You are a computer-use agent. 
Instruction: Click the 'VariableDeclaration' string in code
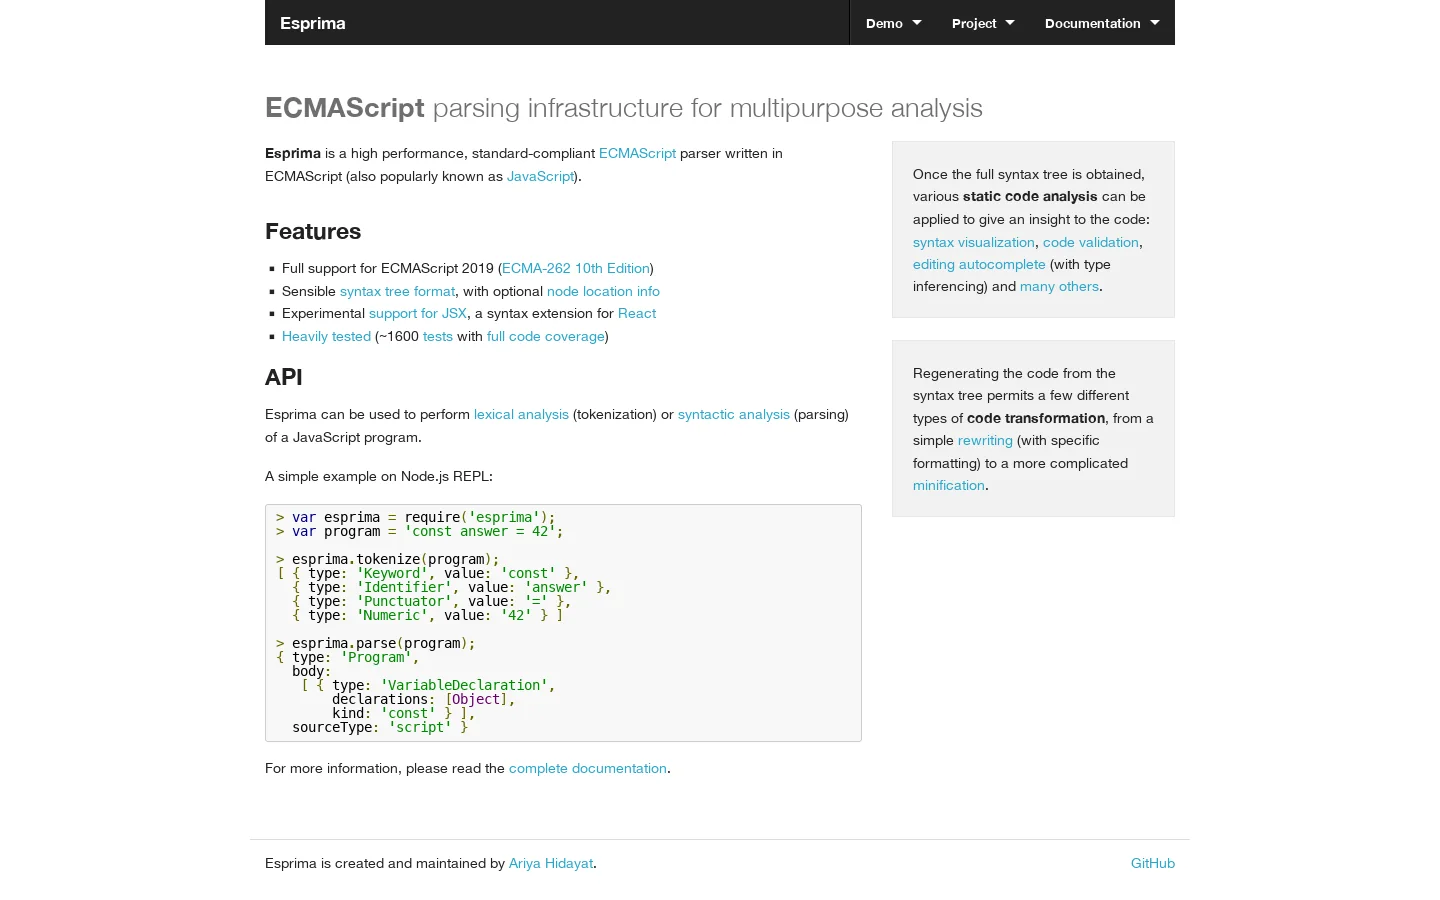click(464, 685)
